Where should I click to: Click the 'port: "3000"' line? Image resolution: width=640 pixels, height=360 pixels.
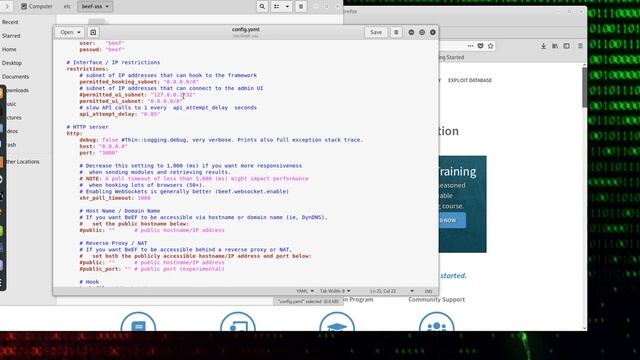click(x=98, y=153)
